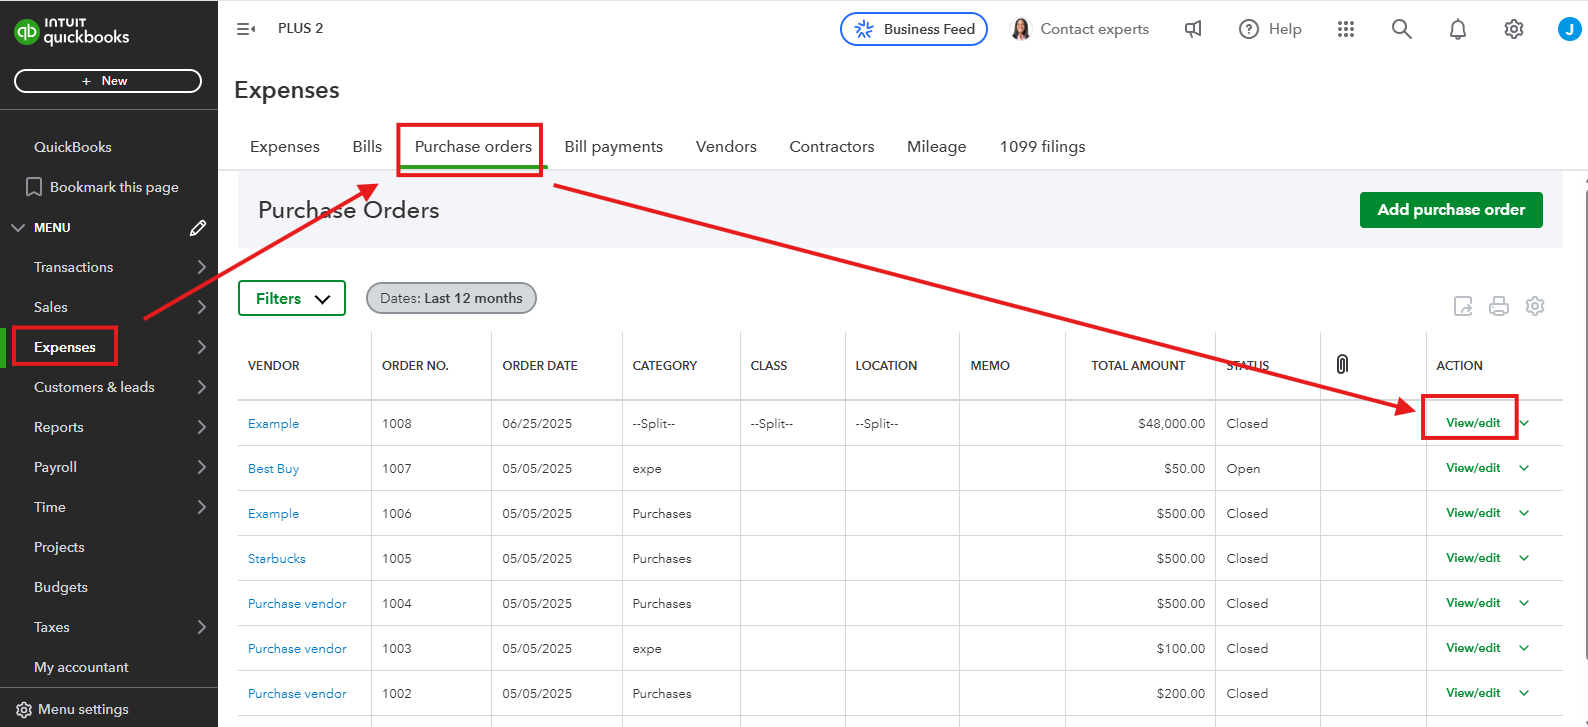Image resolution: width=1588 pixels, height=727 pixels.
Task: Collapse the MENU section
Action: [x=18, y=228]
